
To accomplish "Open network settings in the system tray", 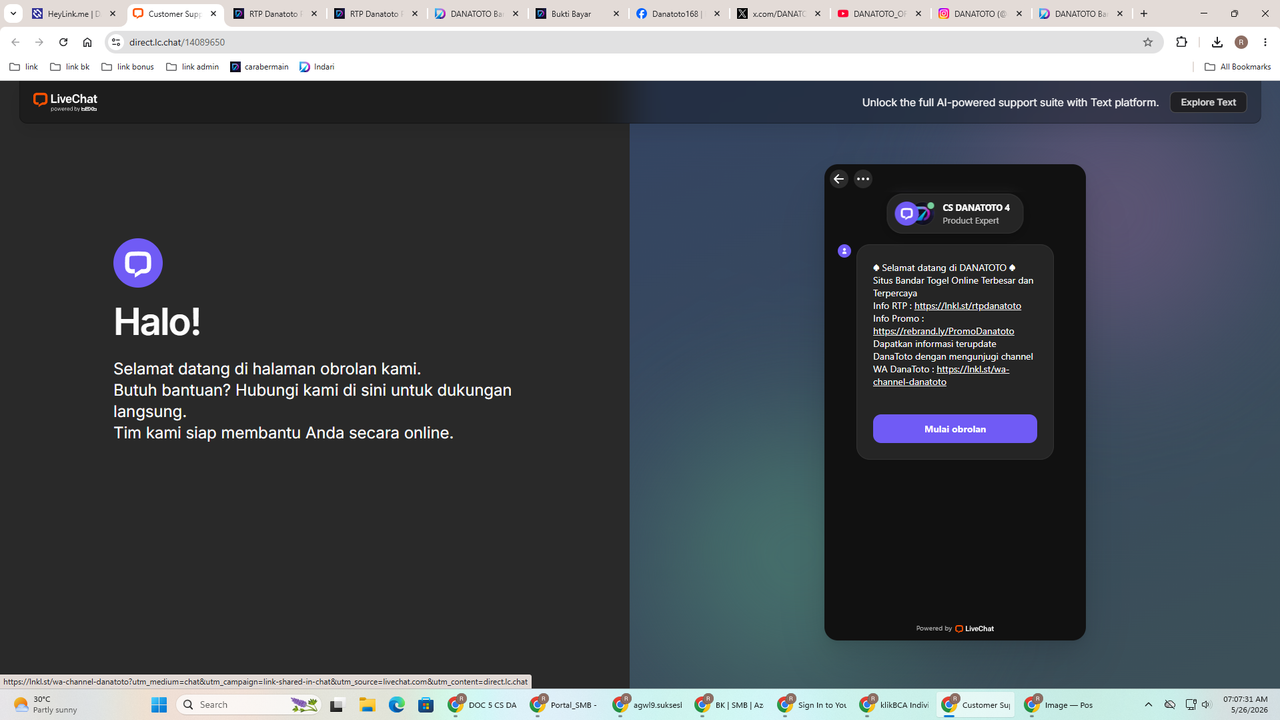I will pyautogui.click(x=1190, y=705).
